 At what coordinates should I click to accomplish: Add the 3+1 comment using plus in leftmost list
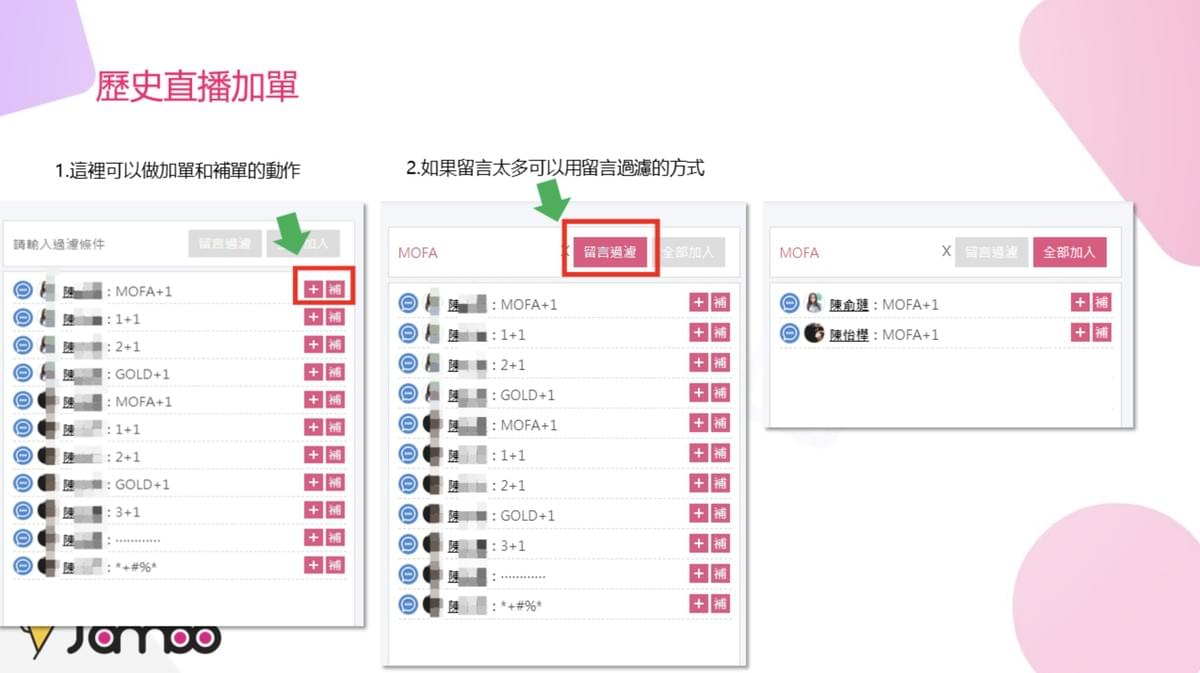click(313, 510)
